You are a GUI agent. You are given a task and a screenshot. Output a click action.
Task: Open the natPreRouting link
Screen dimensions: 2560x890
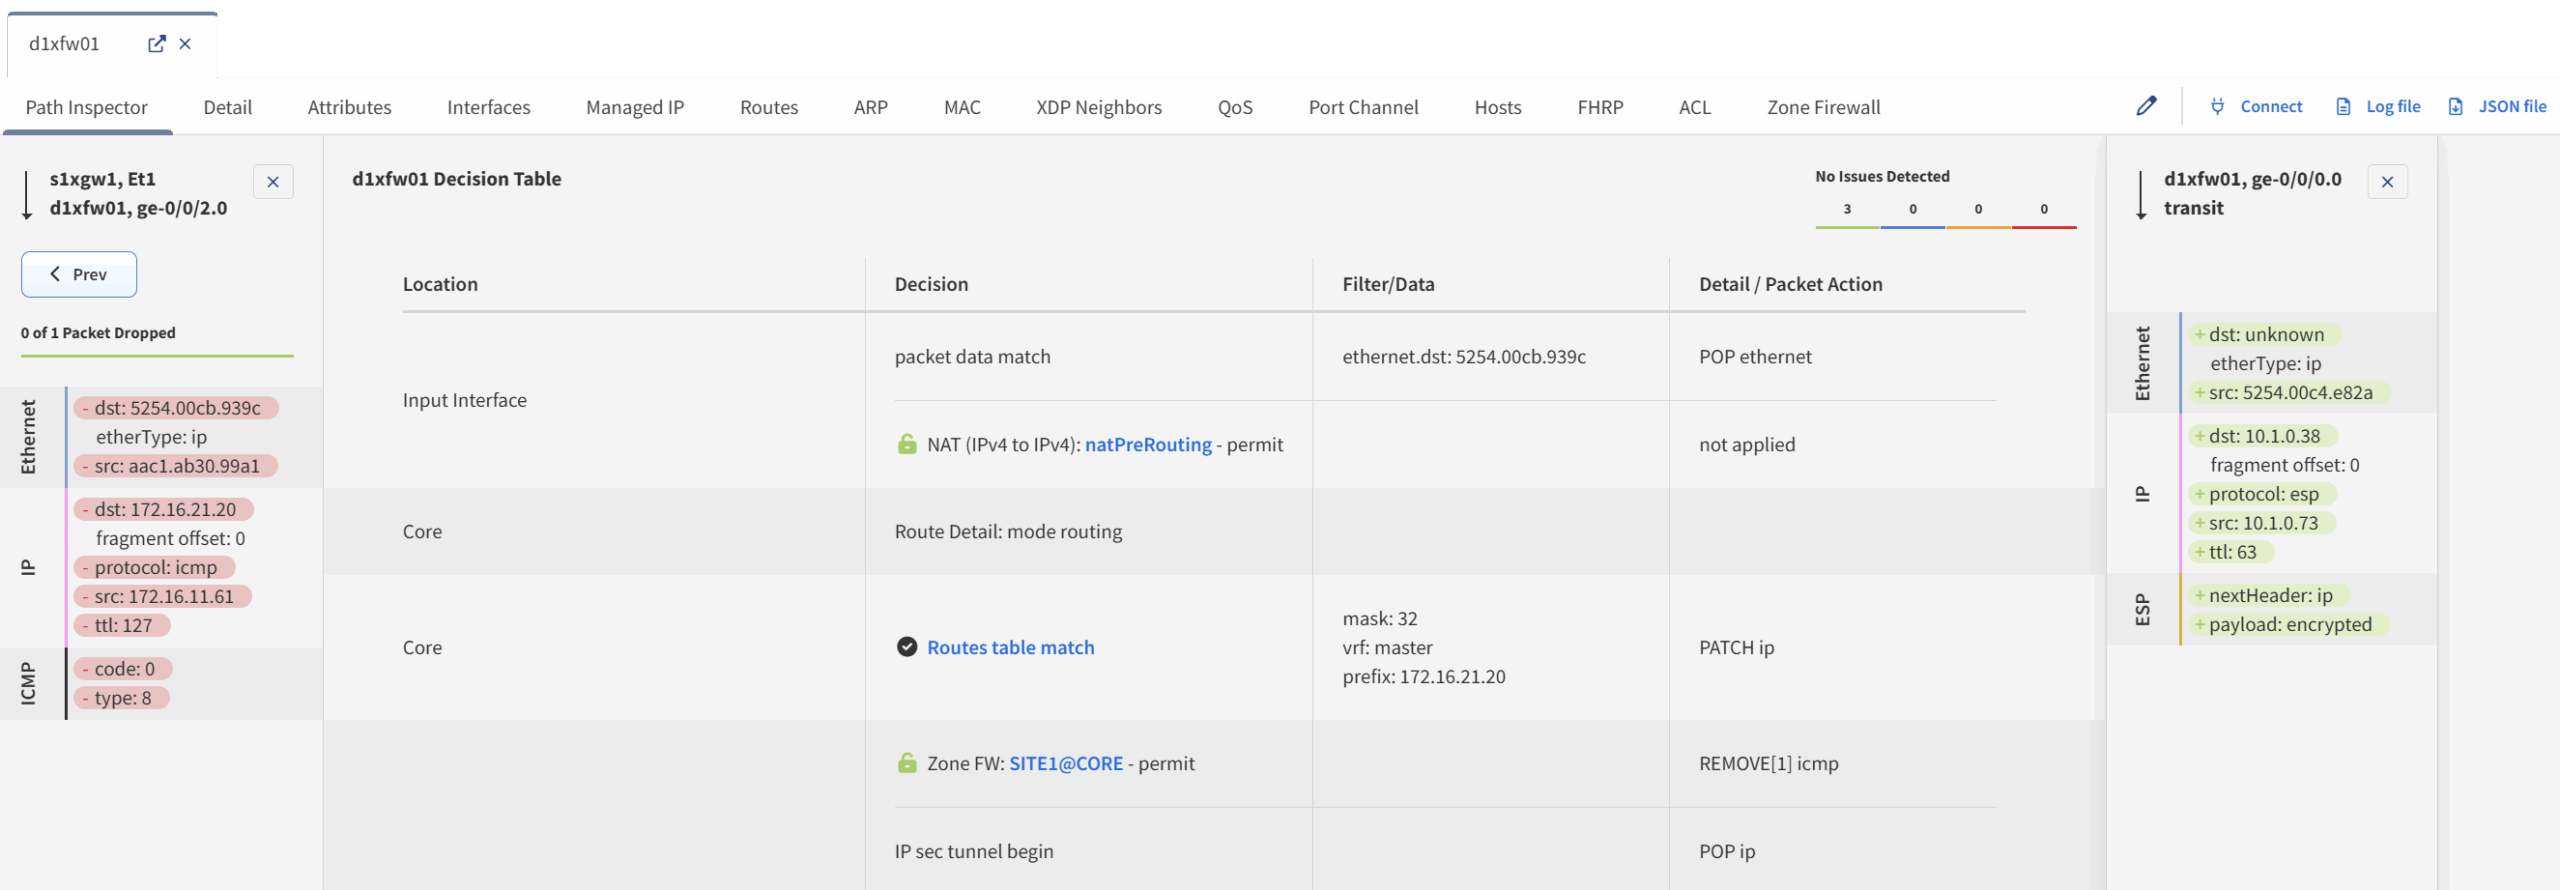[1147, 444]
